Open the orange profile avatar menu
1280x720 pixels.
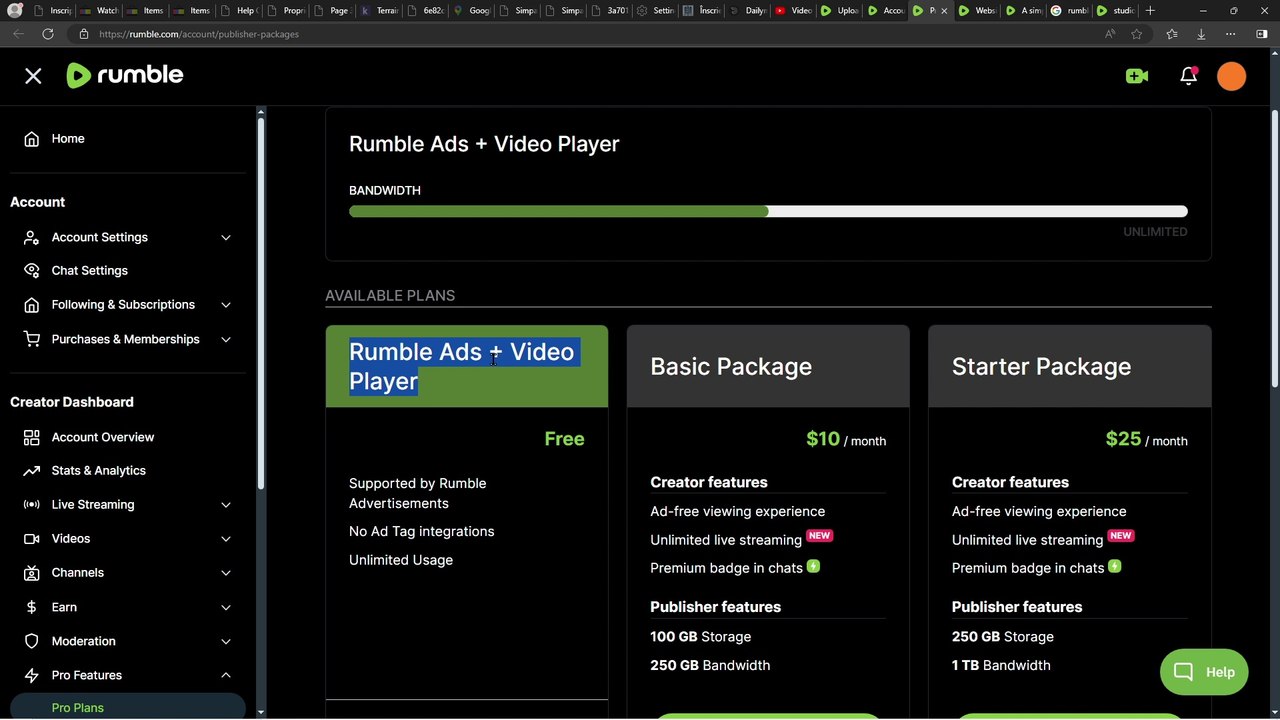point(1231,76)
